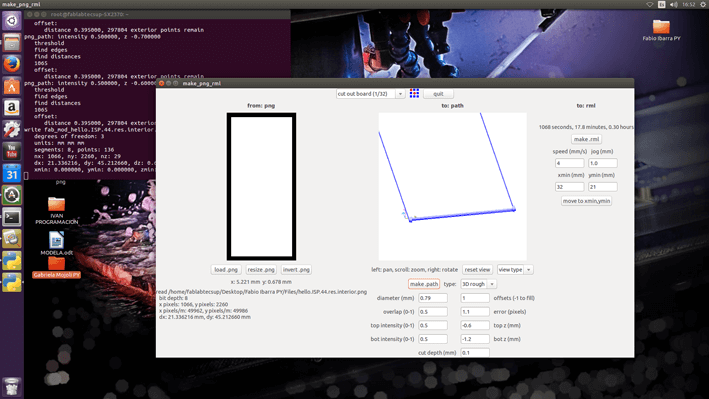The width and height of the screenshot is (709, 399).
Task: Click the 'segments: 8, points: 136' terminal line
Action: (x=74, y=150)
